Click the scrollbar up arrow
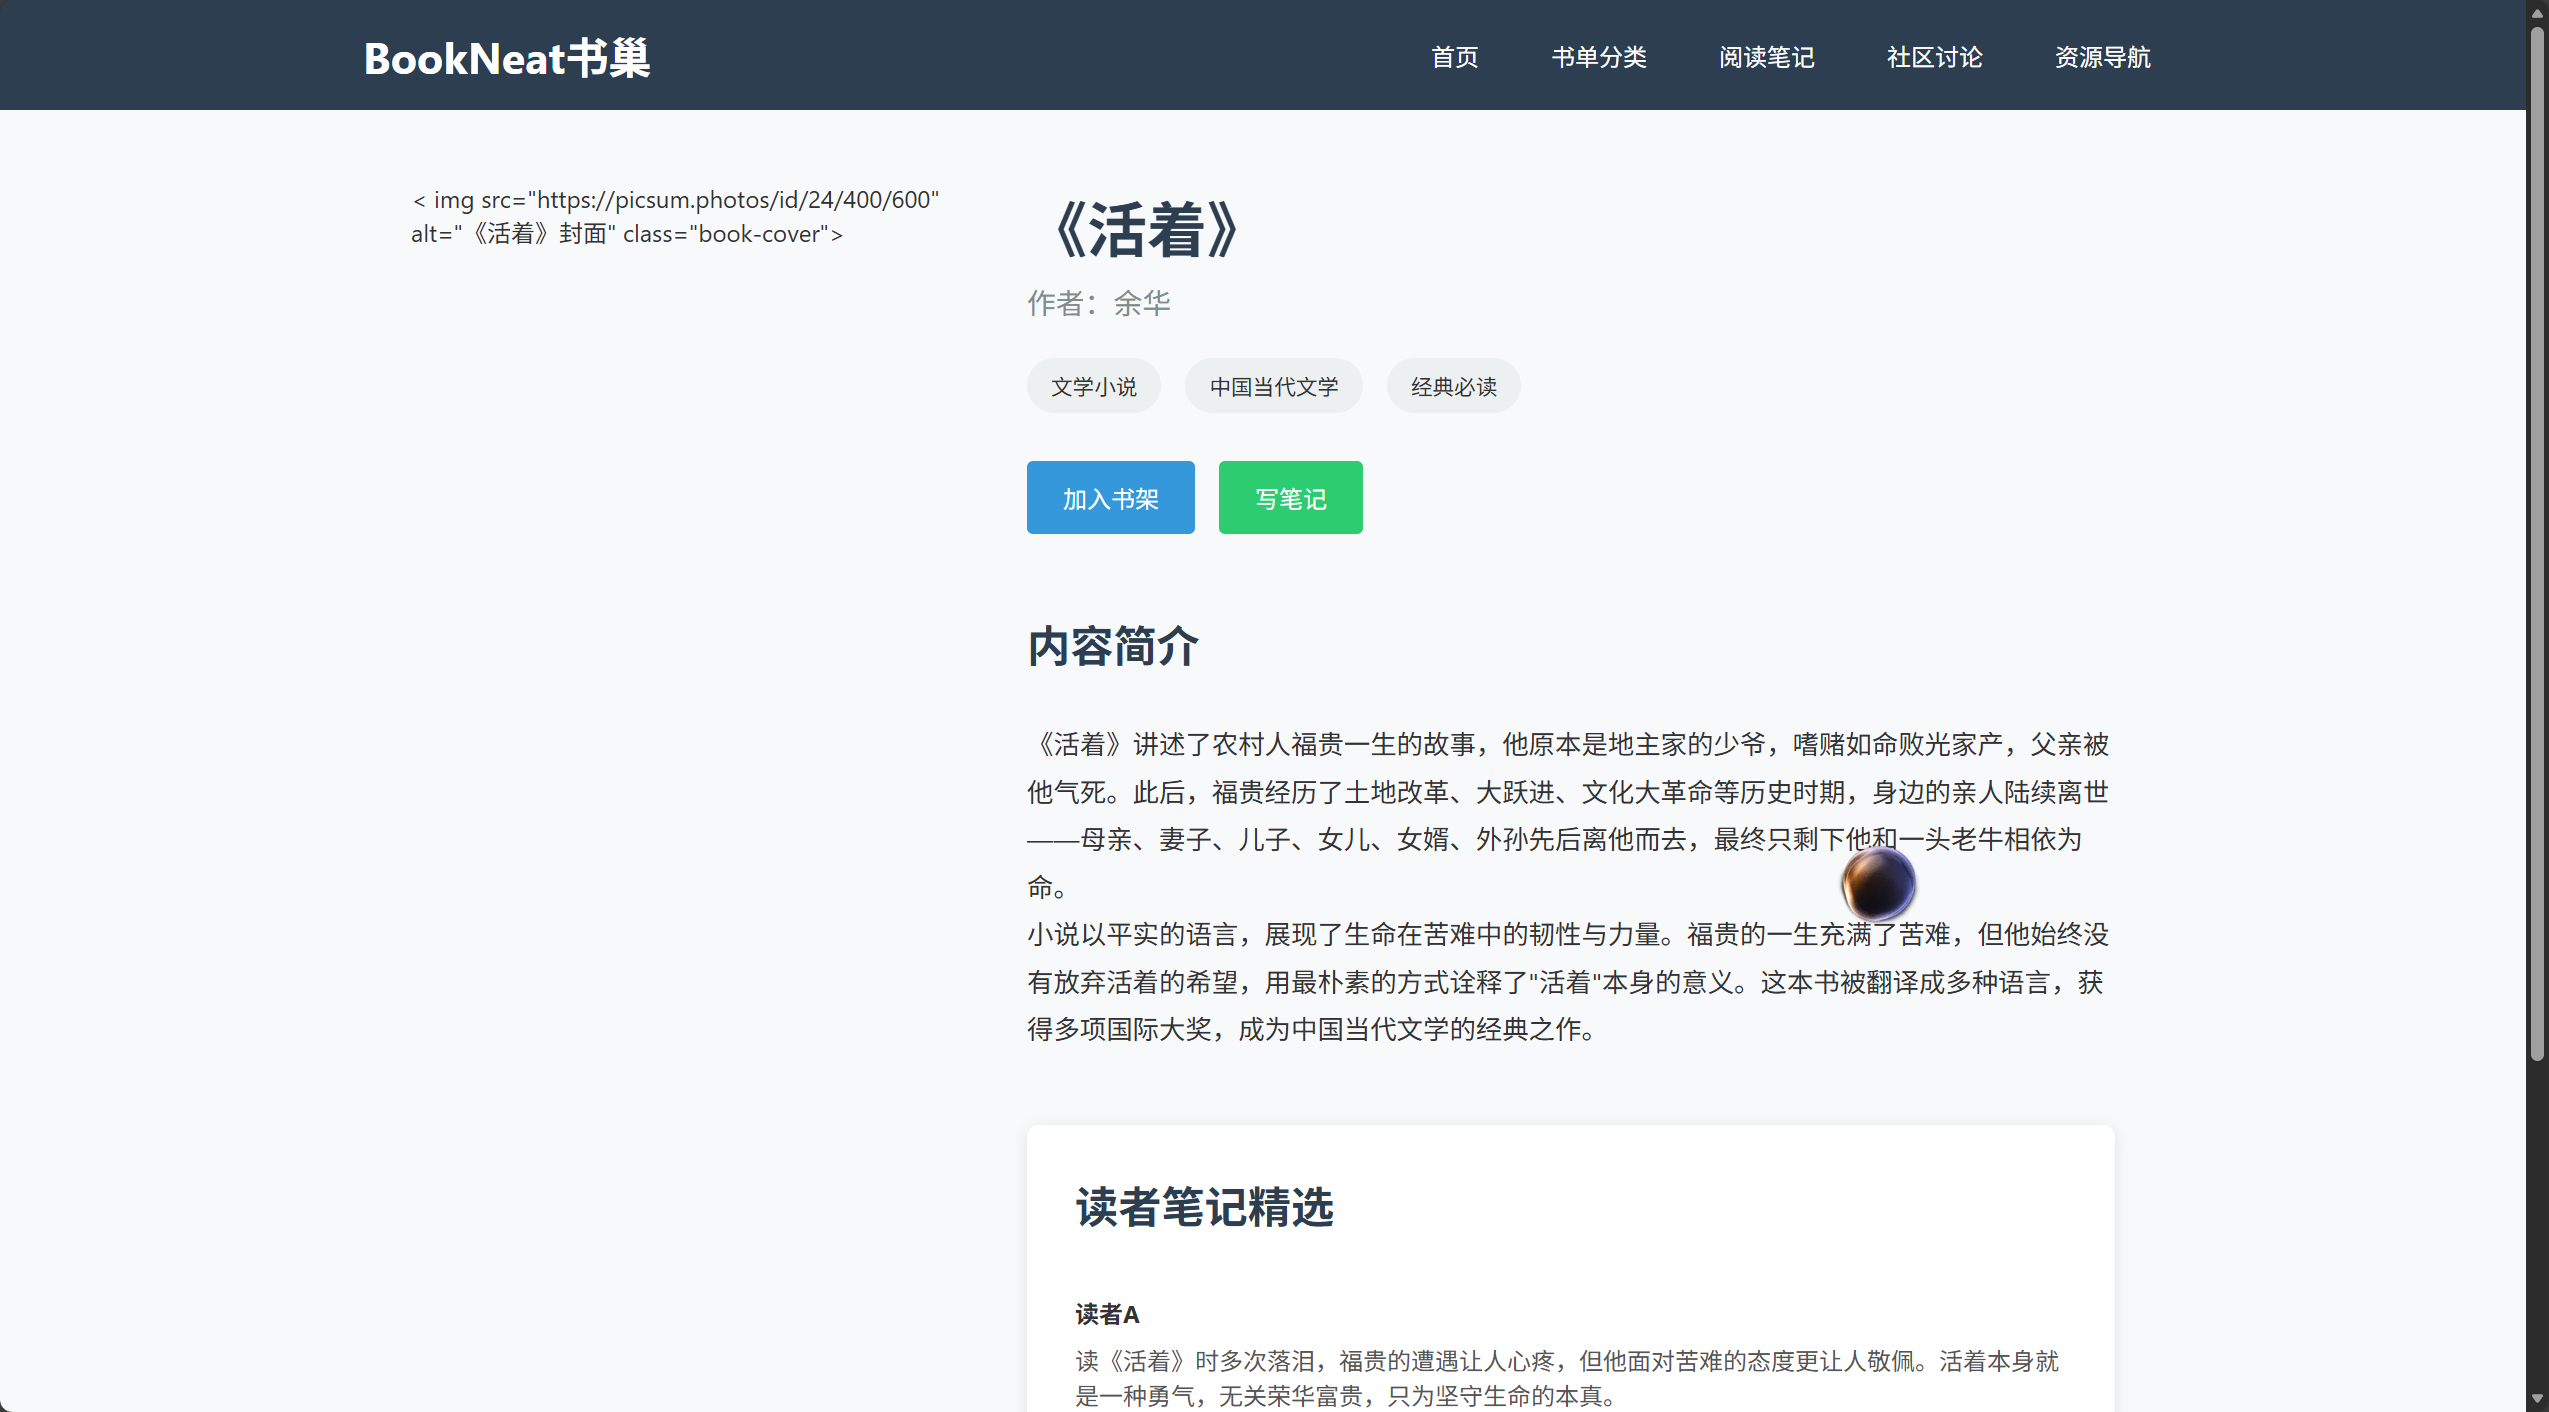Image resolution: width=2549 pixels, height=1412 pixels. [x=2537, y=13]
